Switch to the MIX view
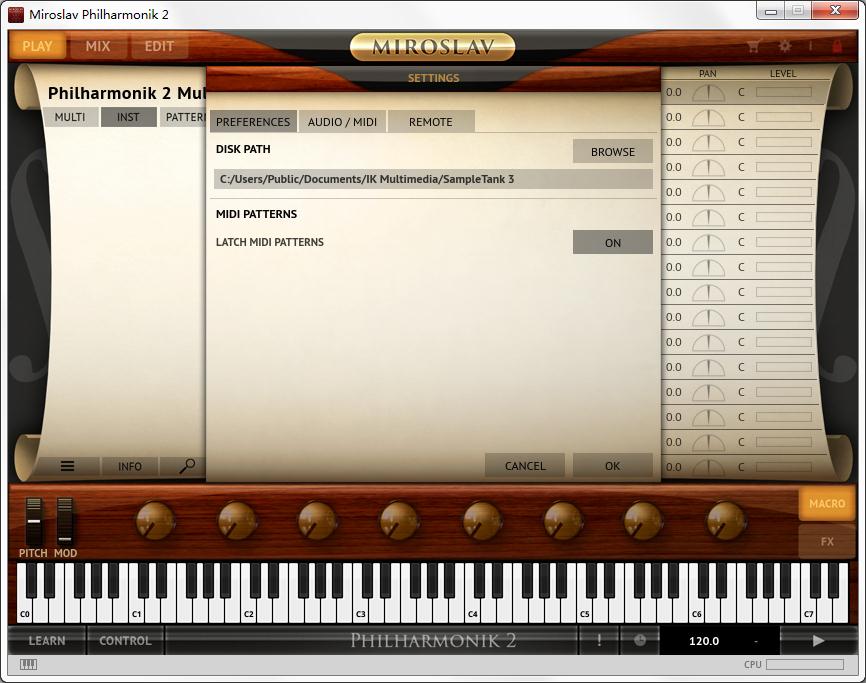This screenshot has height=683, width=866. click(98, 46)
